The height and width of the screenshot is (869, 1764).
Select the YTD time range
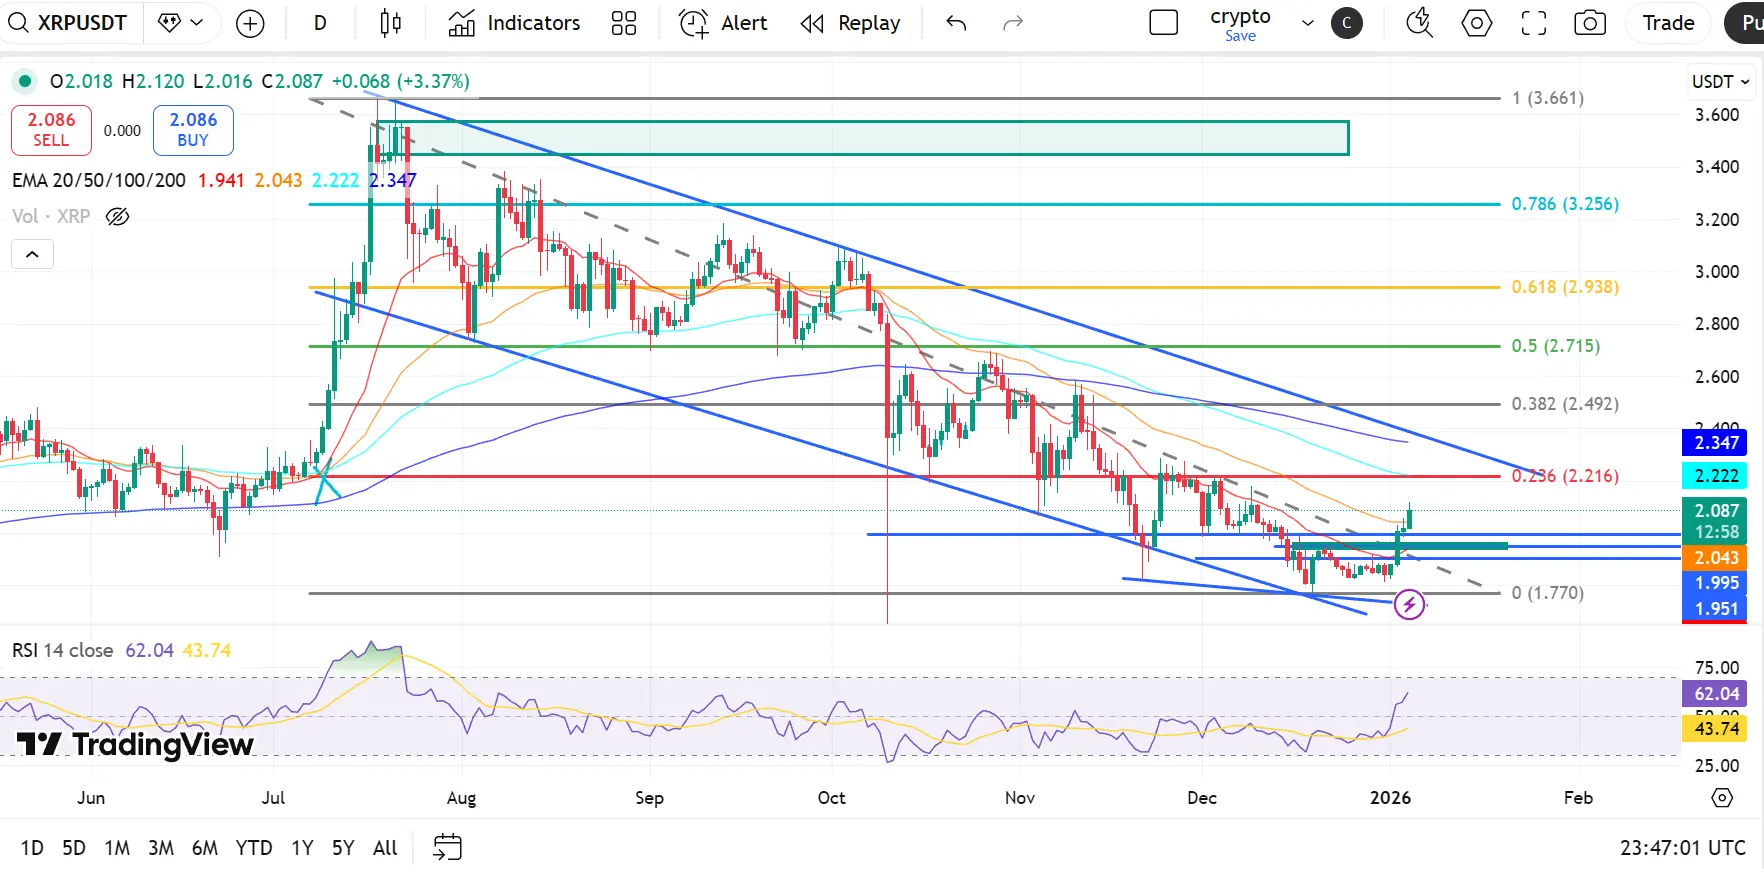tap(254, 848)
